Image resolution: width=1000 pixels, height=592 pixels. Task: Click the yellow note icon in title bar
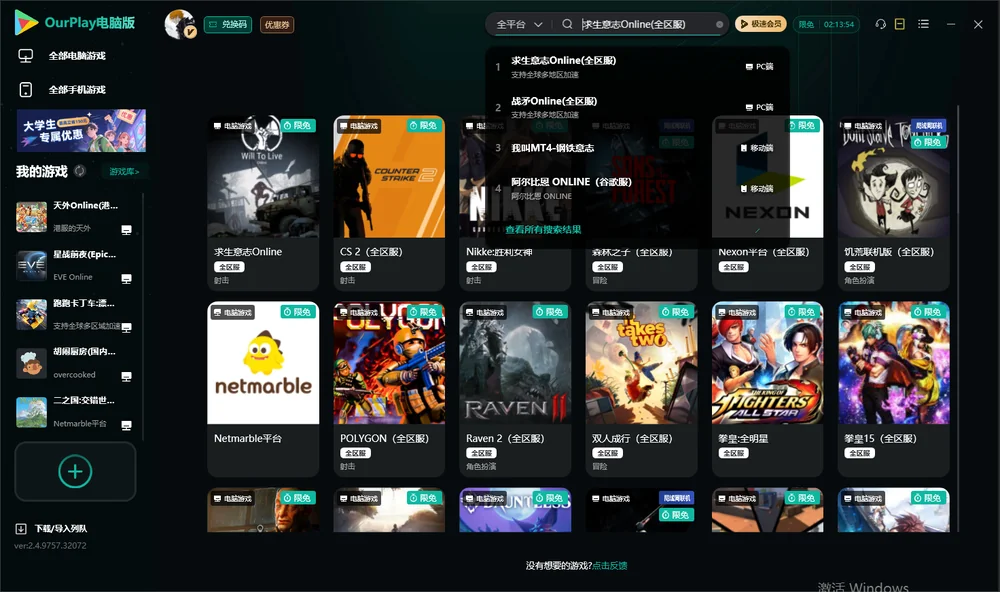[900, 24]
